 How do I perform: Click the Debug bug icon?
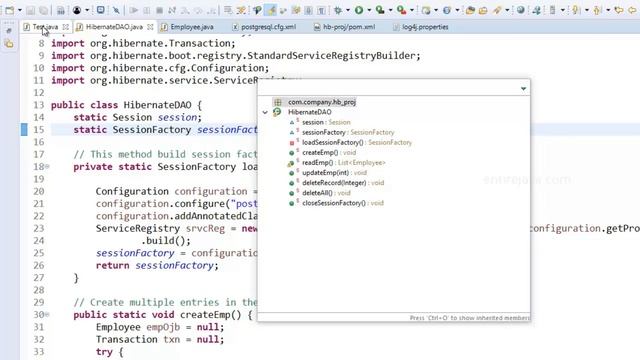338,10
